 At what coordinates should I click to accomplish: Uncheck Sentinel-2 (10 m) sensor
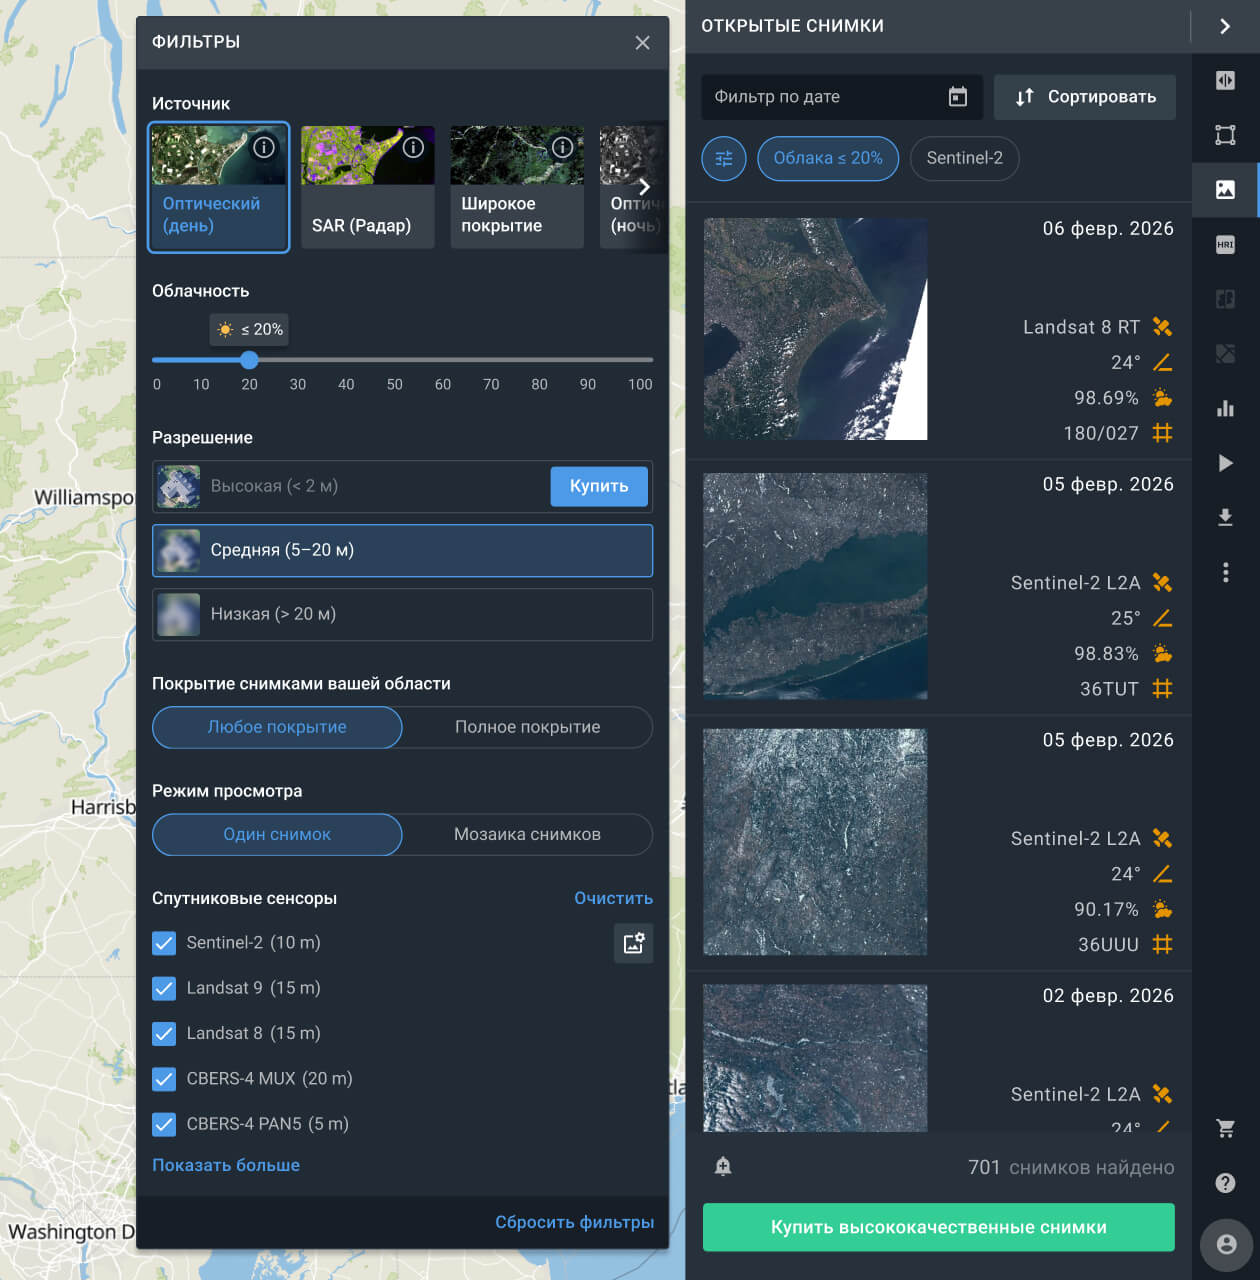(x=164, y=943)
